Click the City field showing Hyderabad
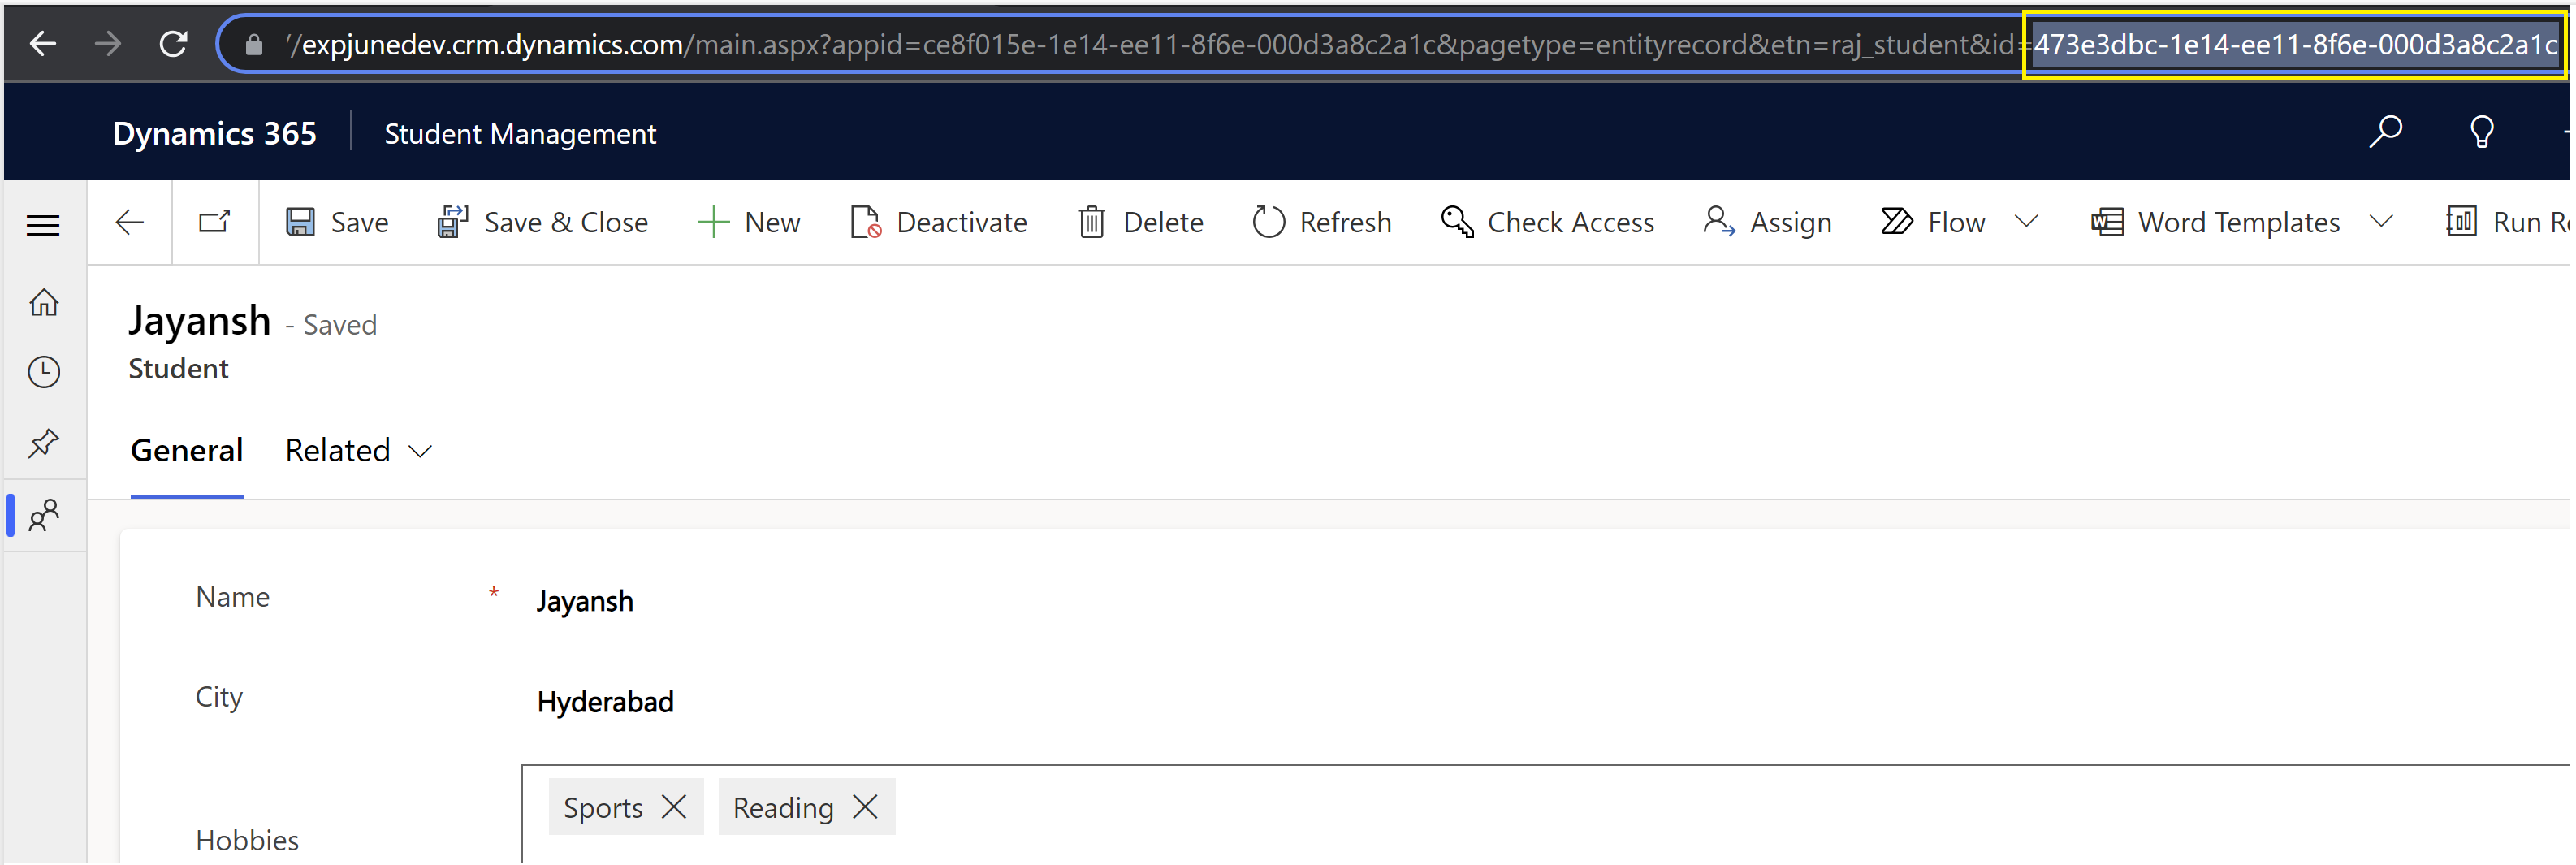The width and height of the screenshot is (2576, 865). 605,702
